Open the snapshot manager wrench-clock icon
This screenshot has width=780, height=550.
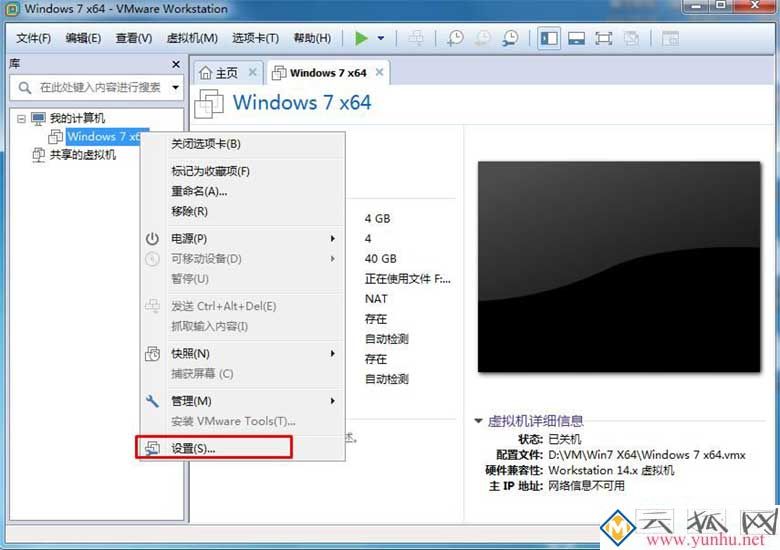coord(510,38)
